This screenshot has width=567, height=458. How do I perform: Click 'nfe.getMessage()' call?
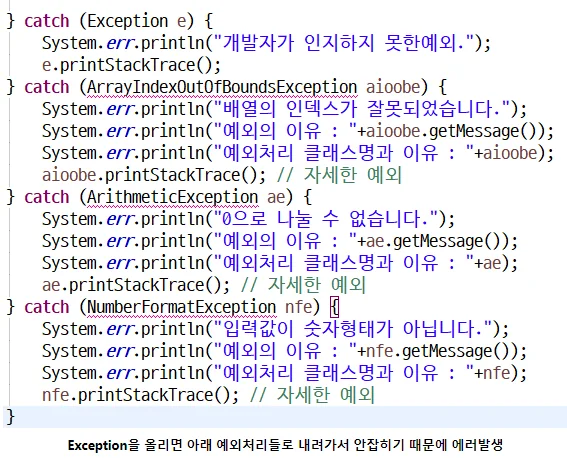tap(442, 351)
